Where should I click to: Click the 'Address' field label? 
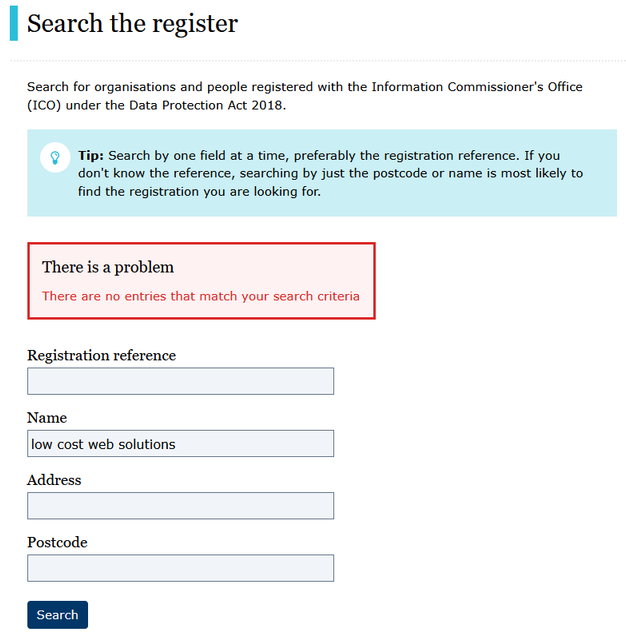coord(54,480)
